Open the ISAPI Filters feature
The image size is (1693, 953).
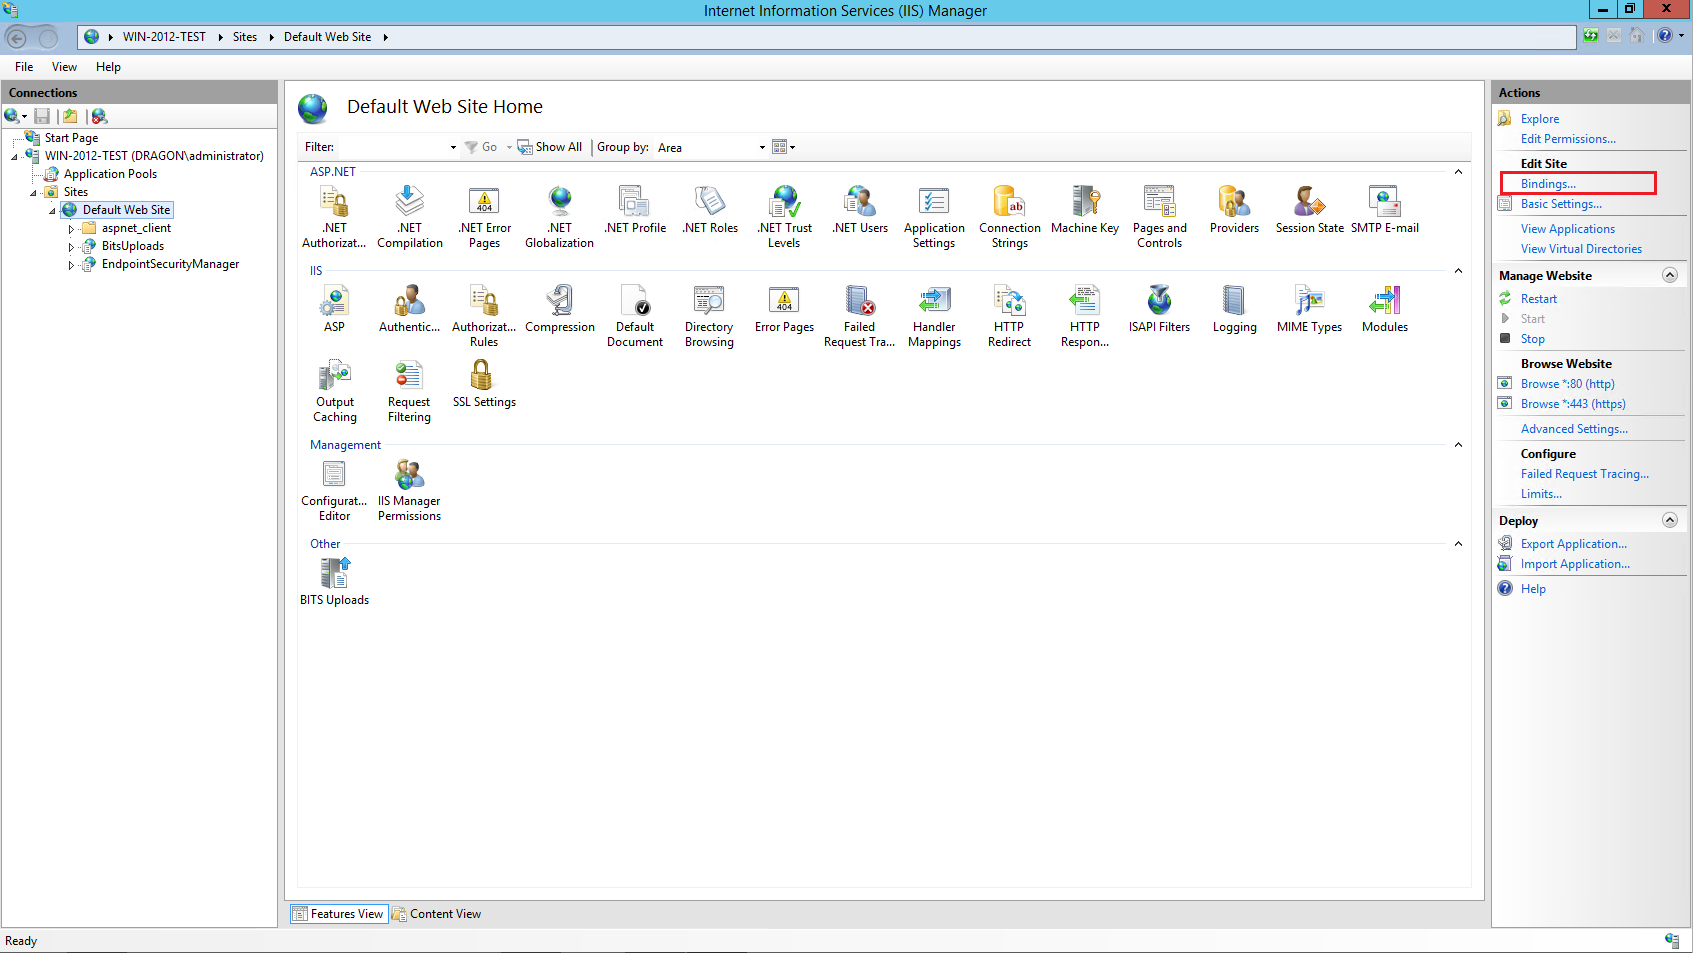pos(1159,309)
